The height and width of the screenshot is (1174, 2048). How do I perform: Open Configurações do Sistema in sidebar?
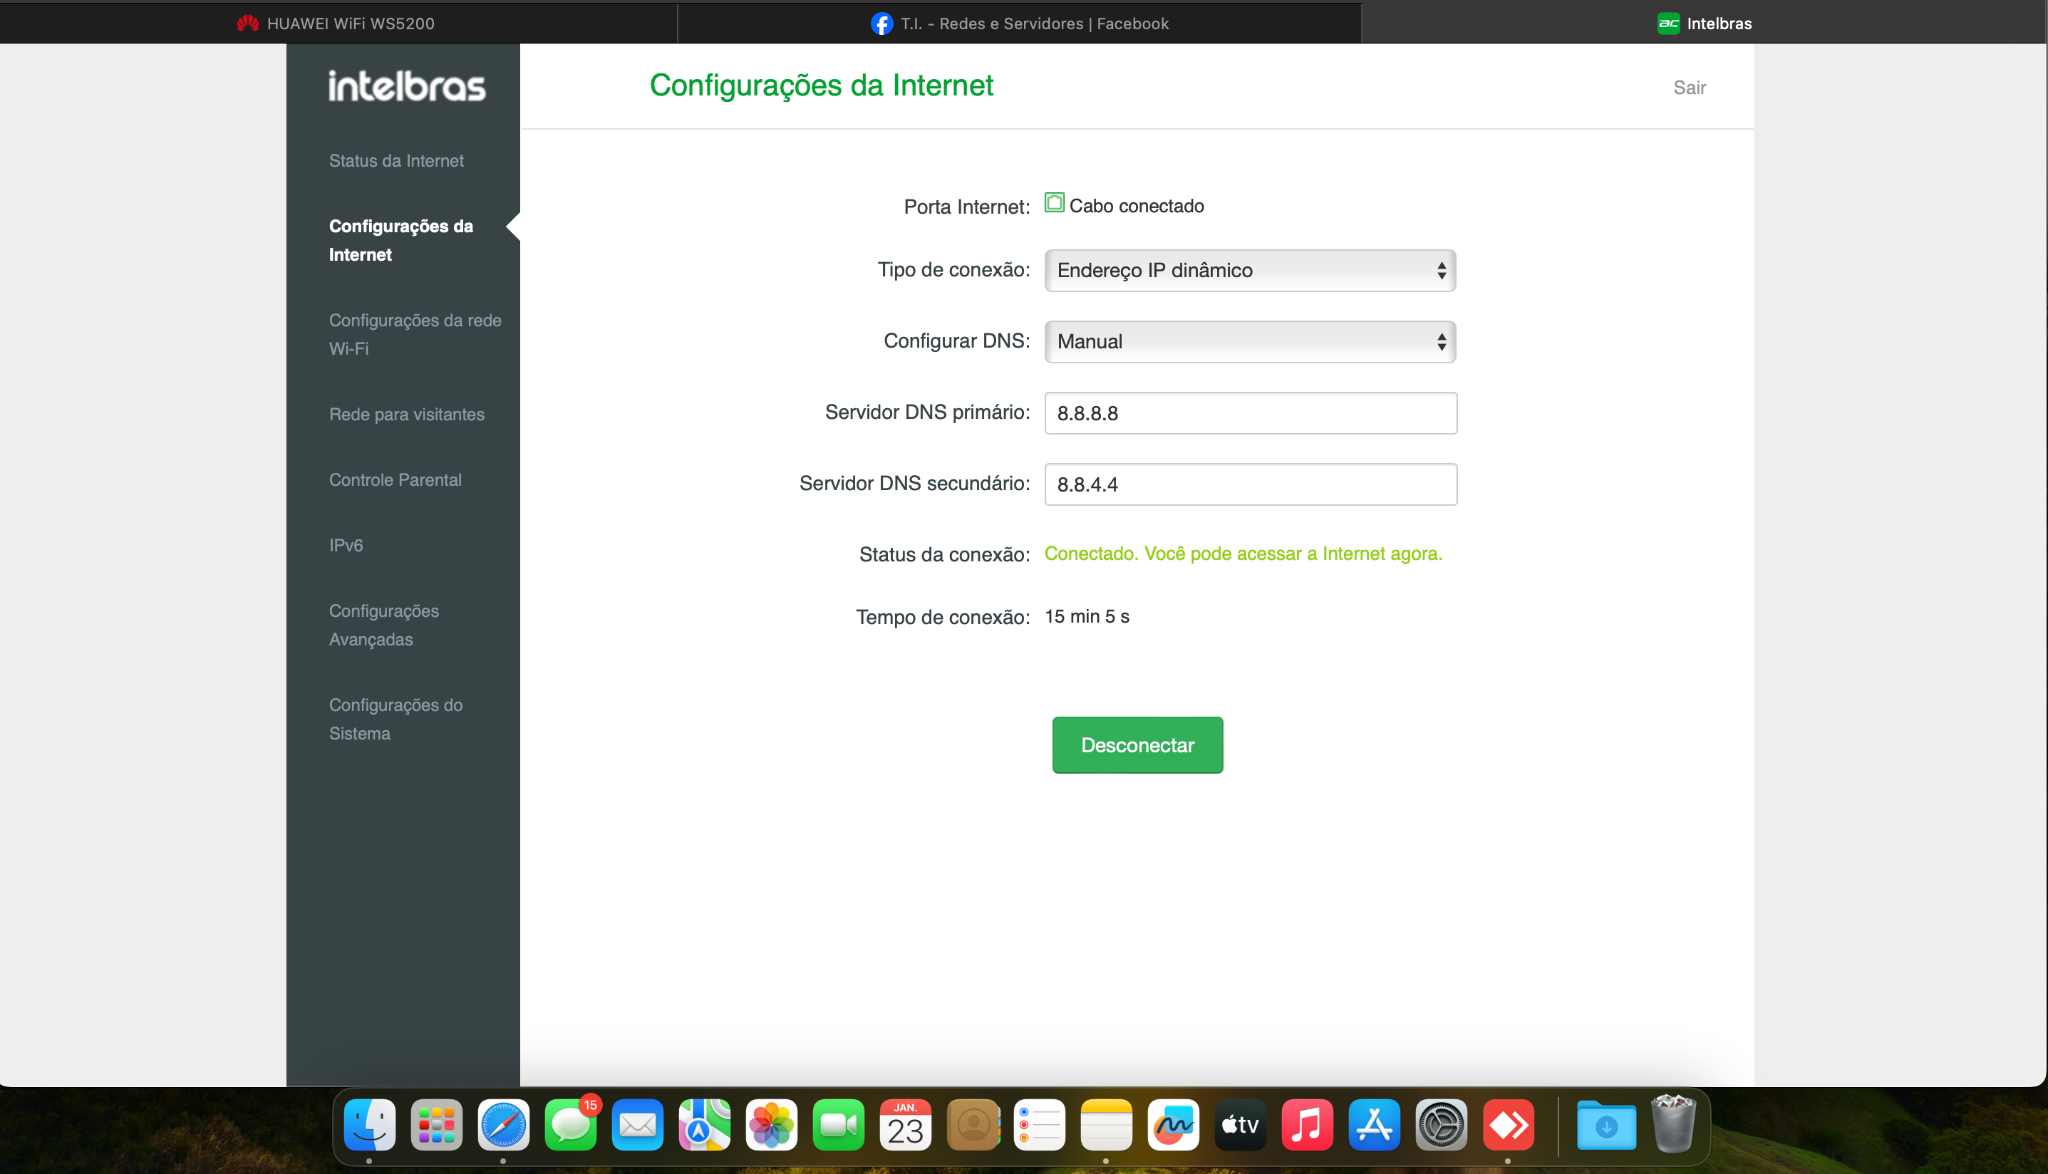pyautogui.click(x=396, y=719)
